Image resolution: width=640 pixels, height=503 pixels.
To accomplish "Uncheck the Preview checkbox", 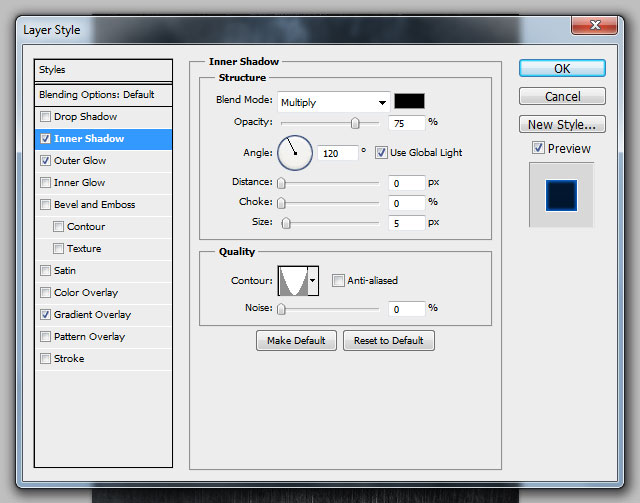I will [538, 148].
